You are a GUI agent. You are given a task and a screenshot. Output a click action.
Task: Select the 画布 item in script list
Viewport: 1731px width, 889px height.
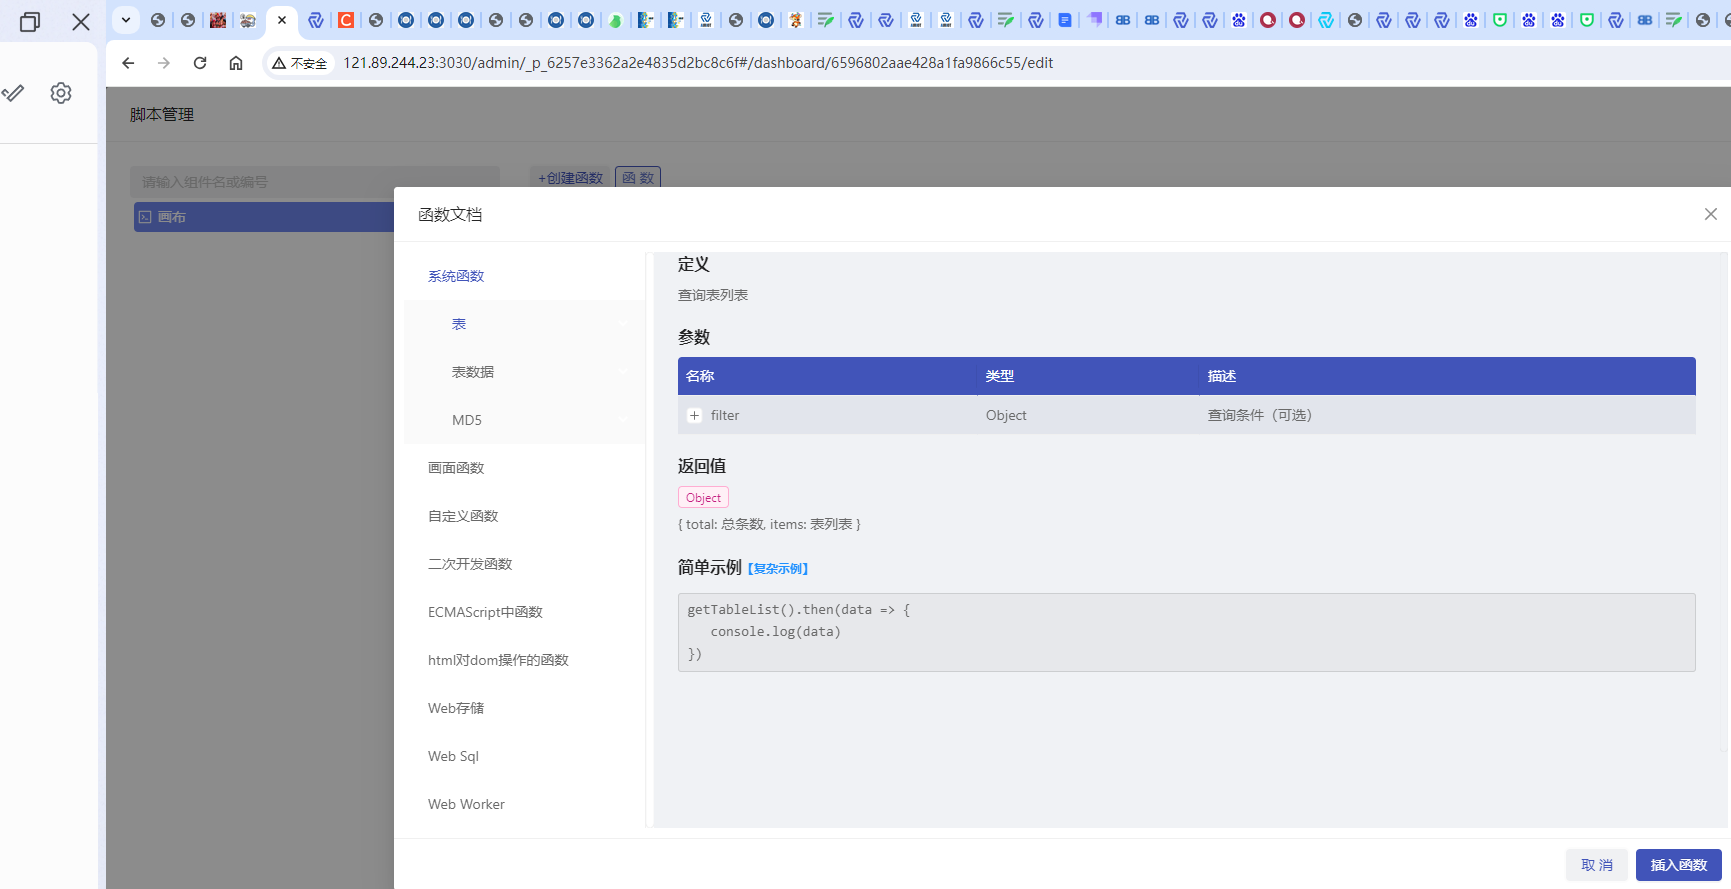pyautogui.click(x=264, y=217)
